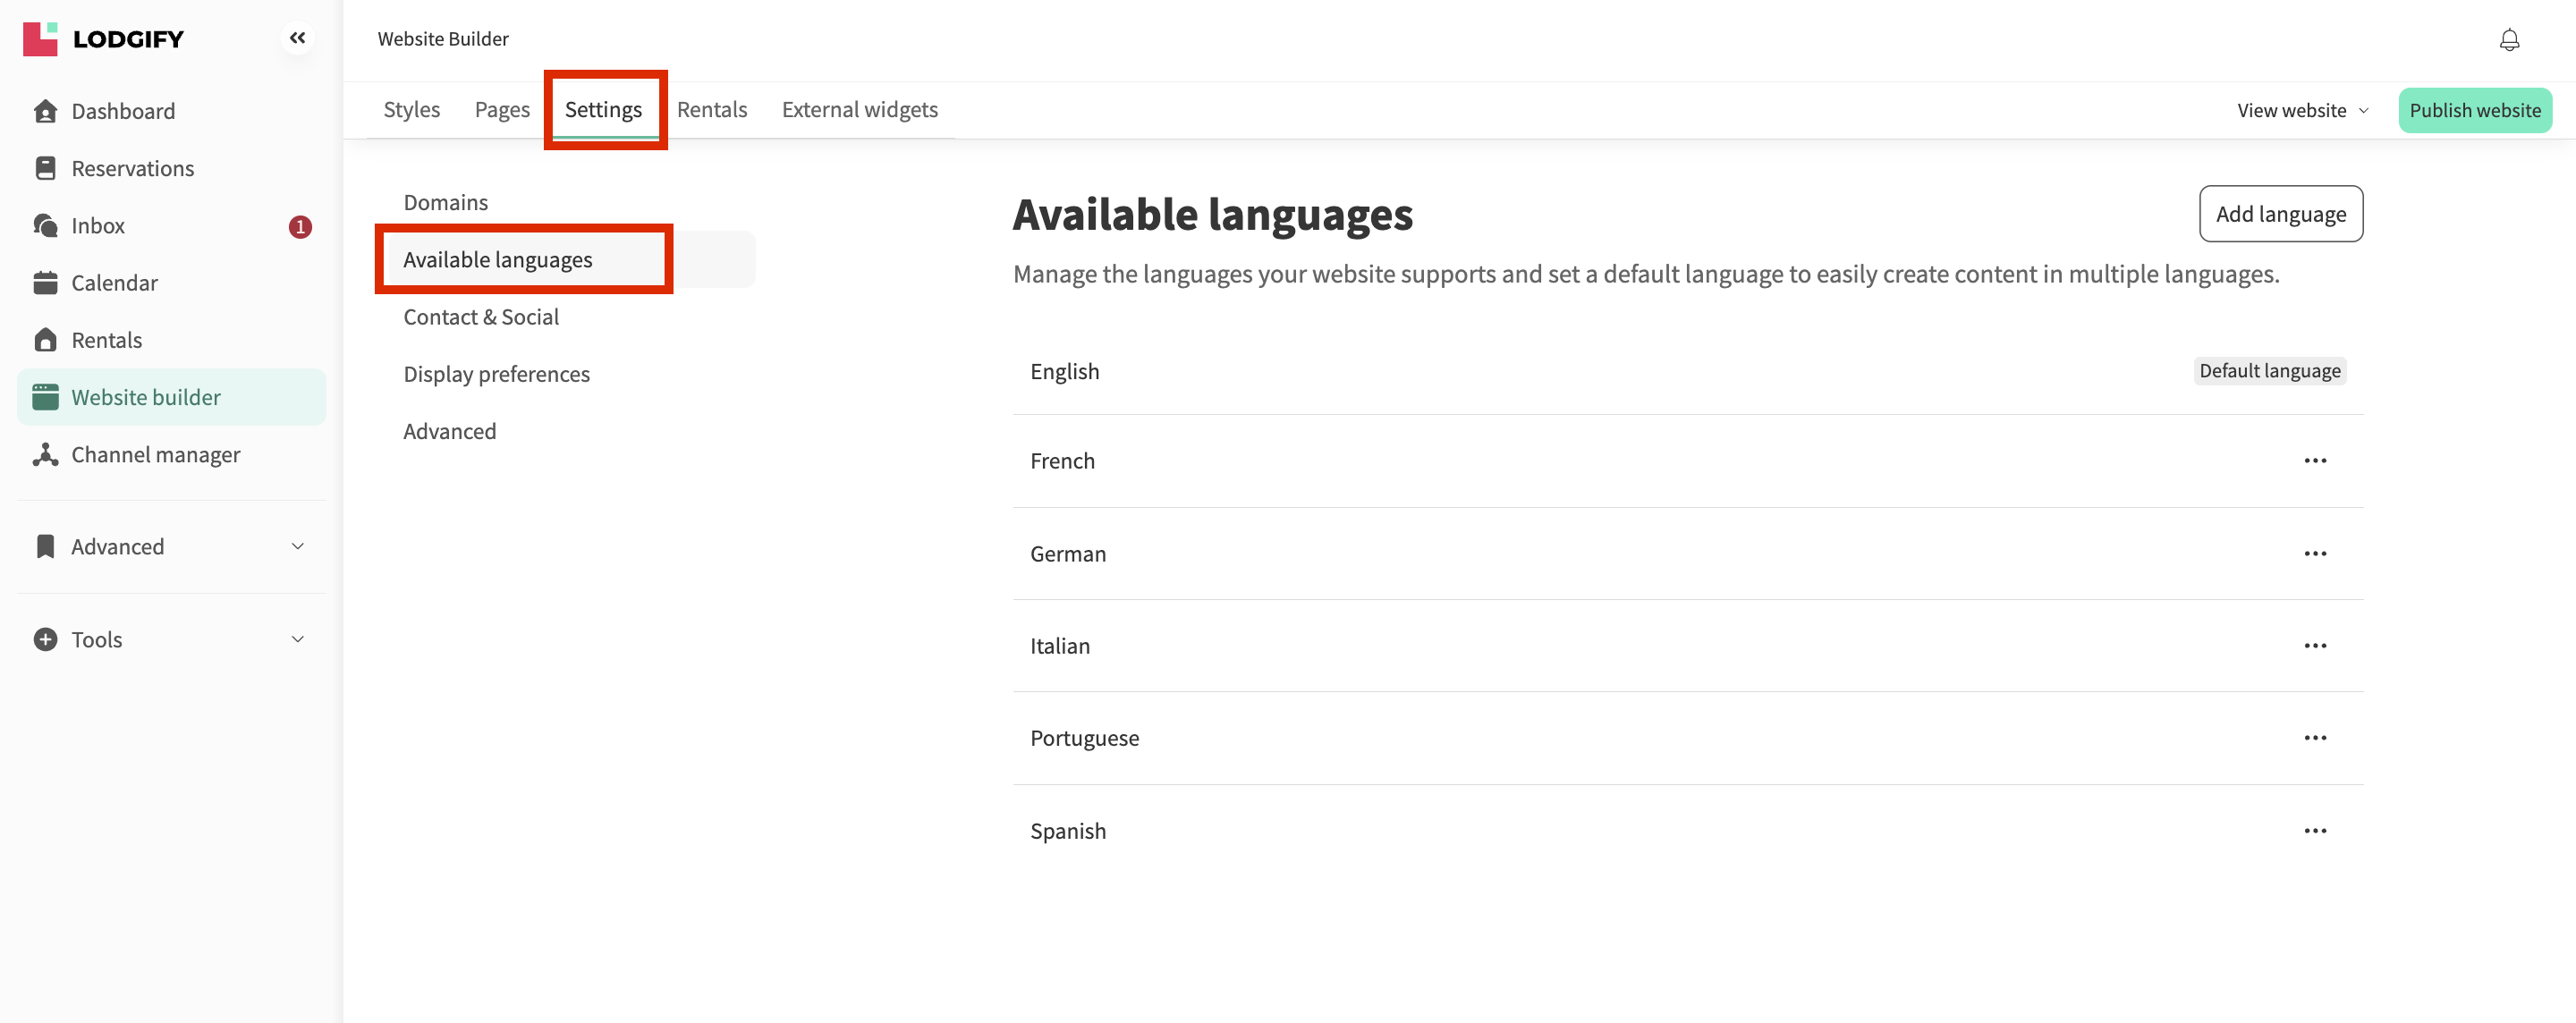The width and height of the screenshot is (2576, 1023).
Task: Click the Lodgify logo
Action: [104, 39]
